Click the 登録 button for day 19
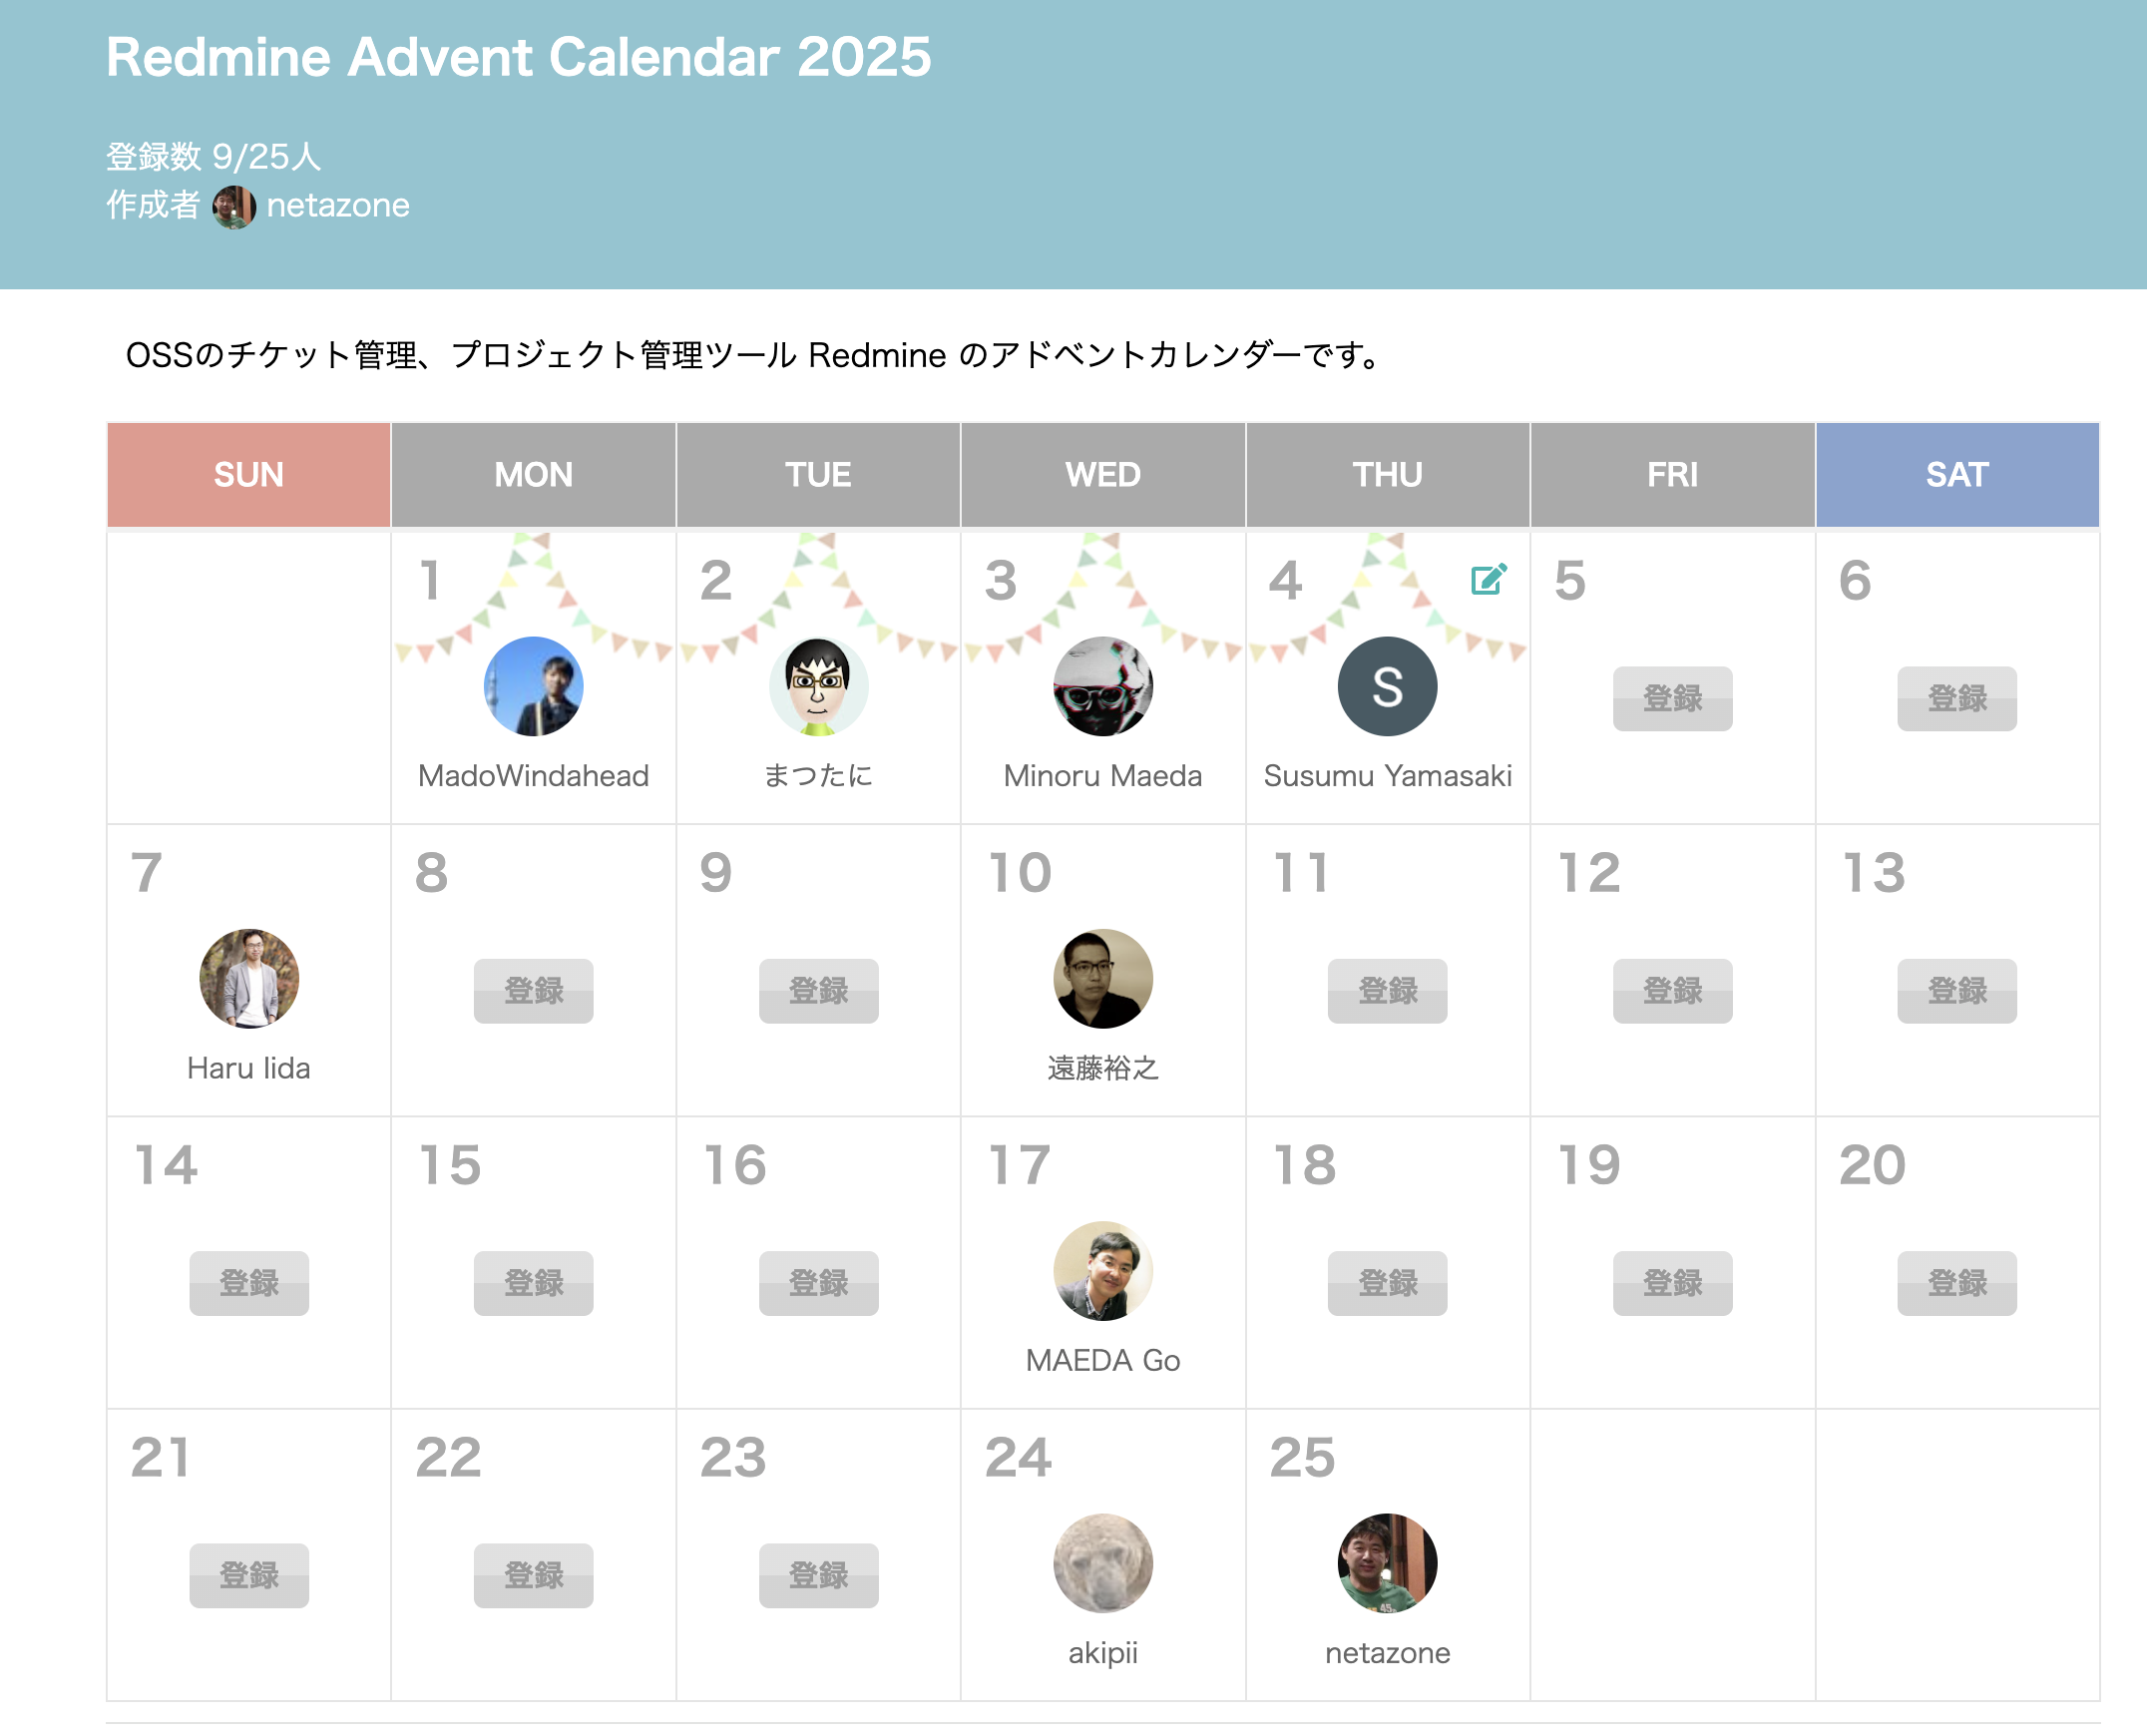Viewport: 2147px width, 1736px height. (1672, 1282)
